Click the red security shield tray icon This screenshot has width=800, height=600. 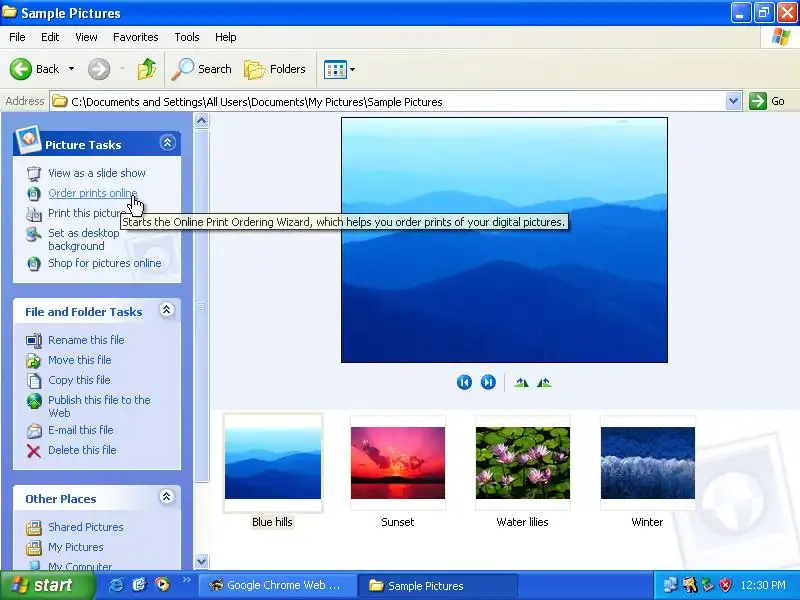click(726, 585)
